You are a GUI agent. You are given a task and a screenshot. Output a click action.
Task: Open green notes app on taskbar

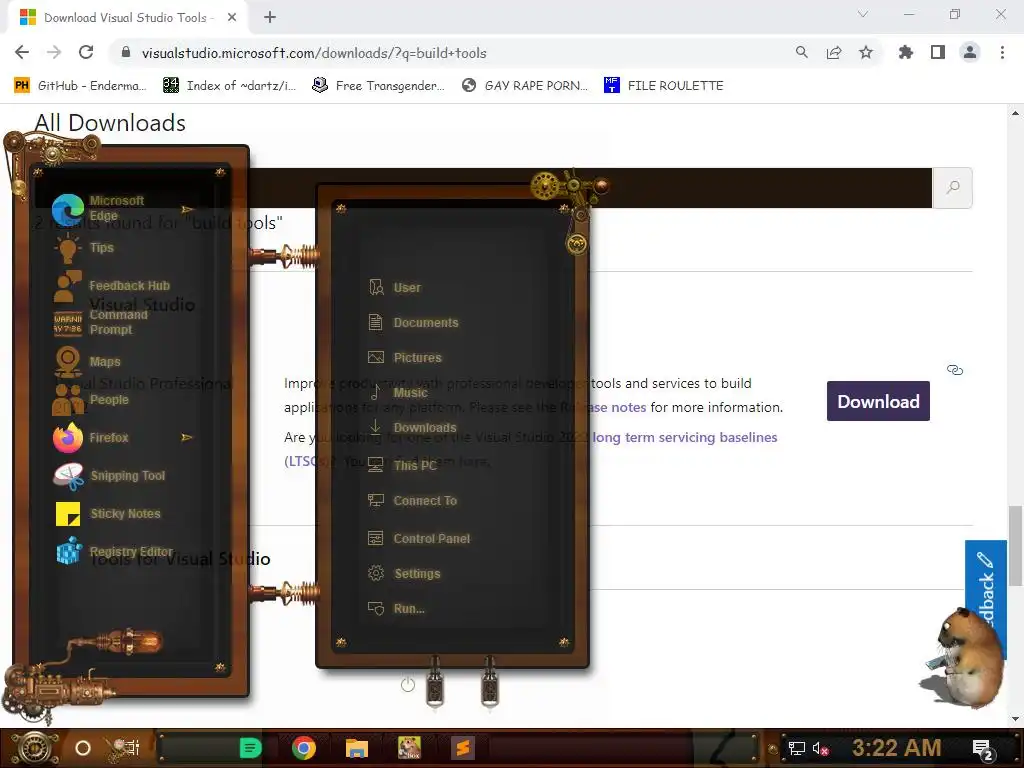click(250, 748)
